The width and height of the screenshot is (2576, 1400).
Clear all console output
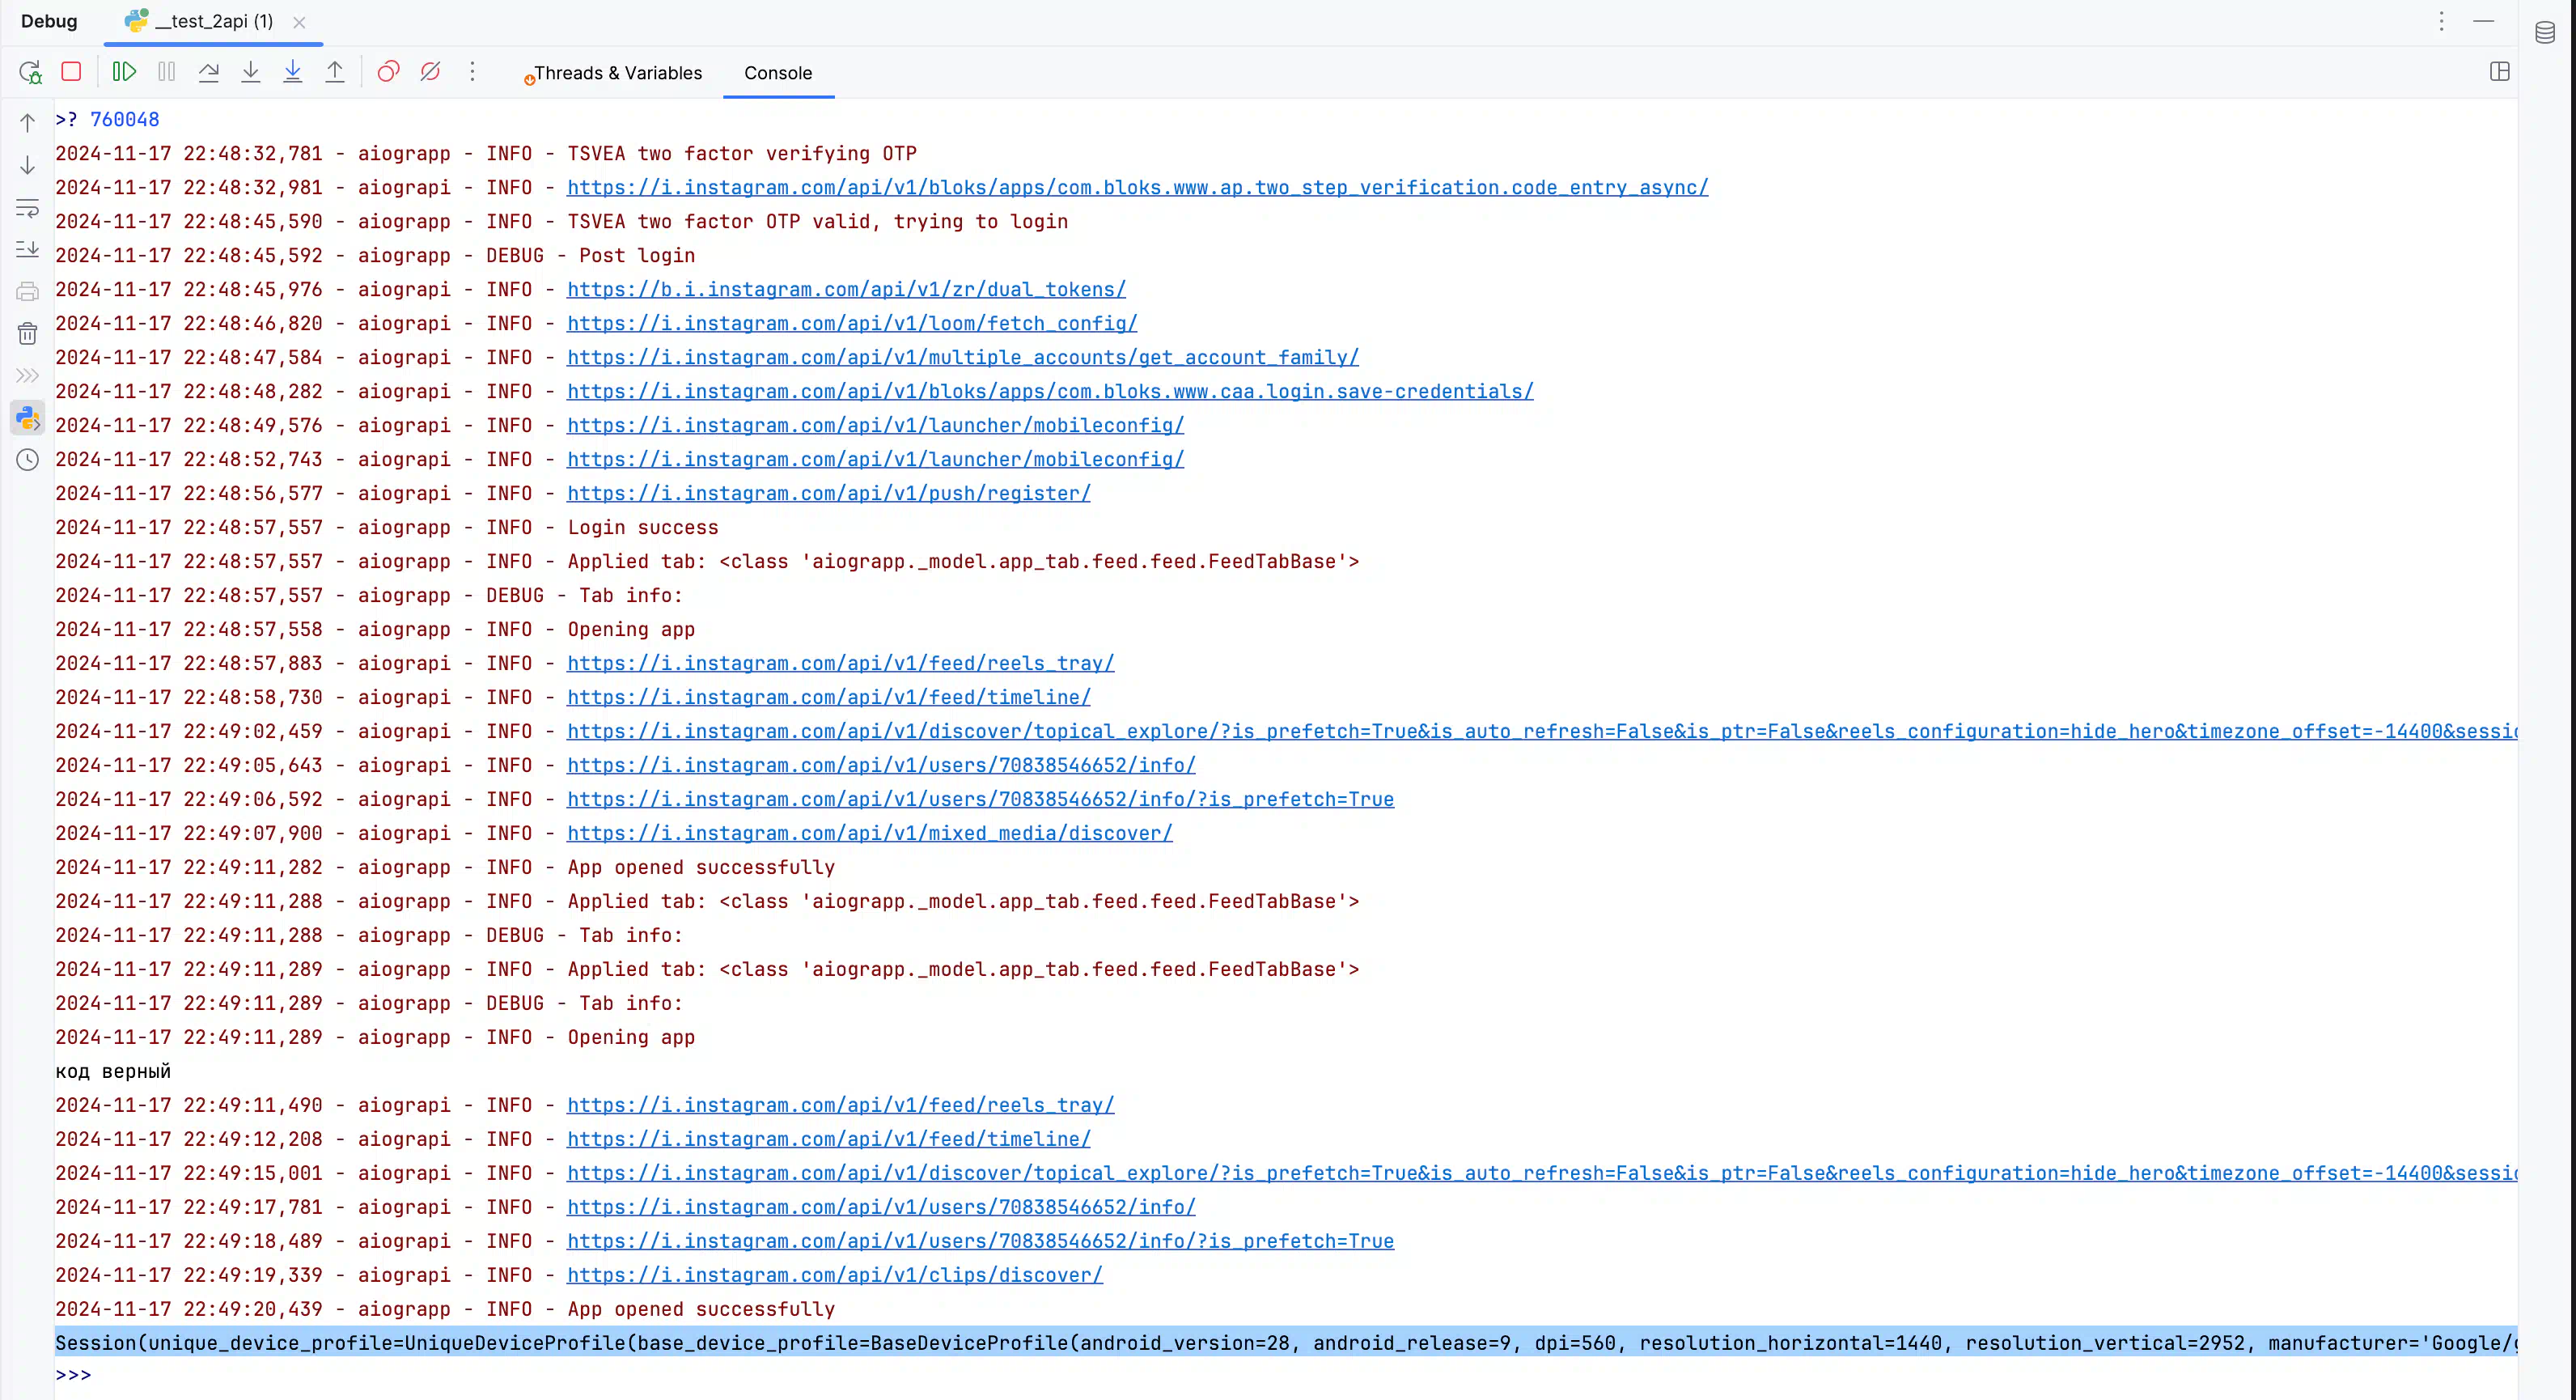click(27, 334)
